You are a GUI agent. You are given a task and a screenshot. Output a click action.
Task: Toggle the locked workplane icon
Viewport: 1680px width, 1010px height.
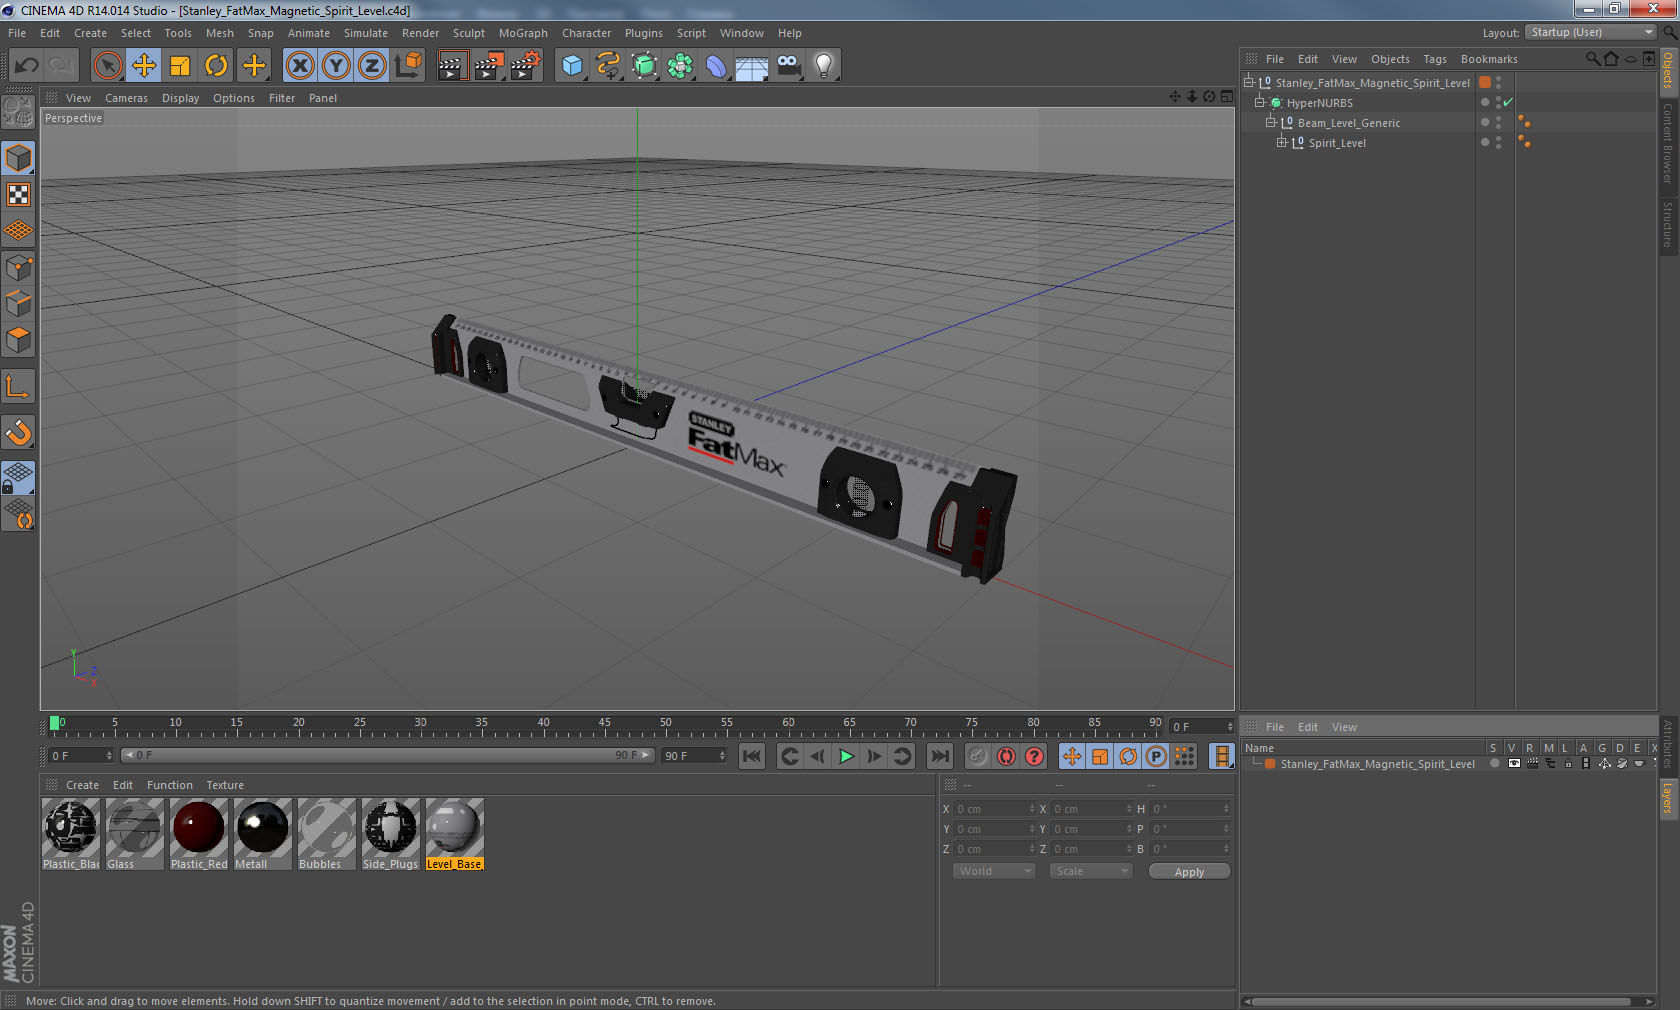tap(18, 477)
